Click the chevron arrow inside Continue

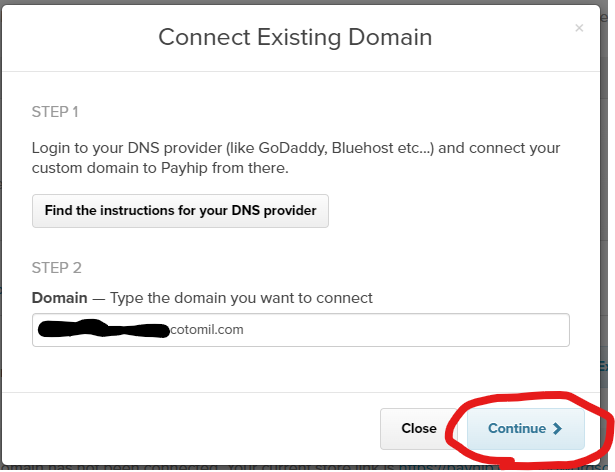(x=557, y=429)
